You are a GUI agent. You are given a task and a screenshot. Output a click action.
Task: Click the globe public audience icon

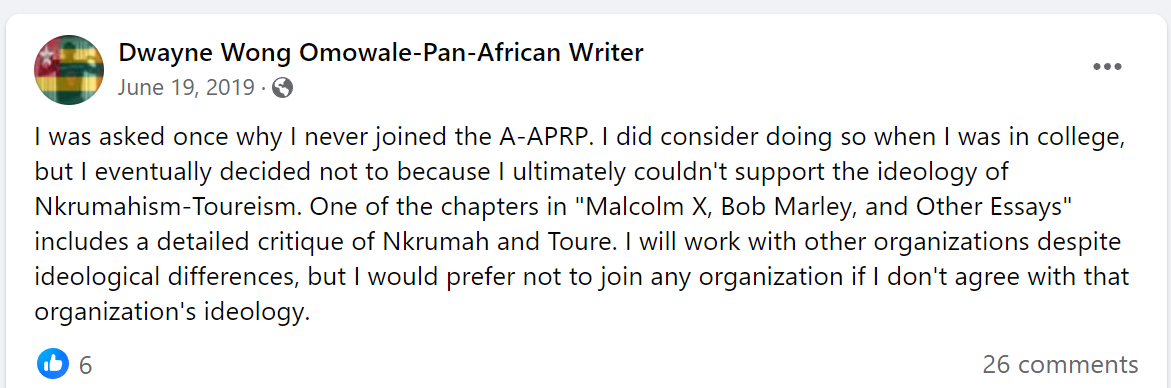pos(282,88)
